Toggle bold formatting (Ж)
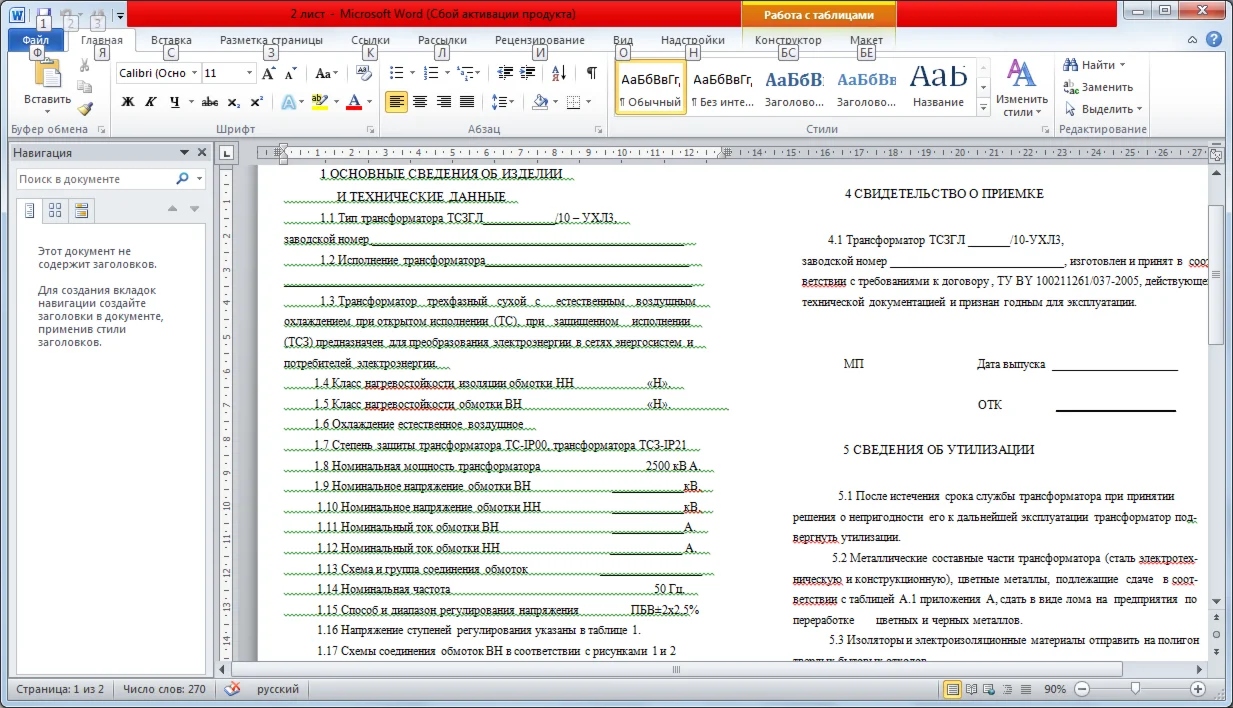 point(127,102)
